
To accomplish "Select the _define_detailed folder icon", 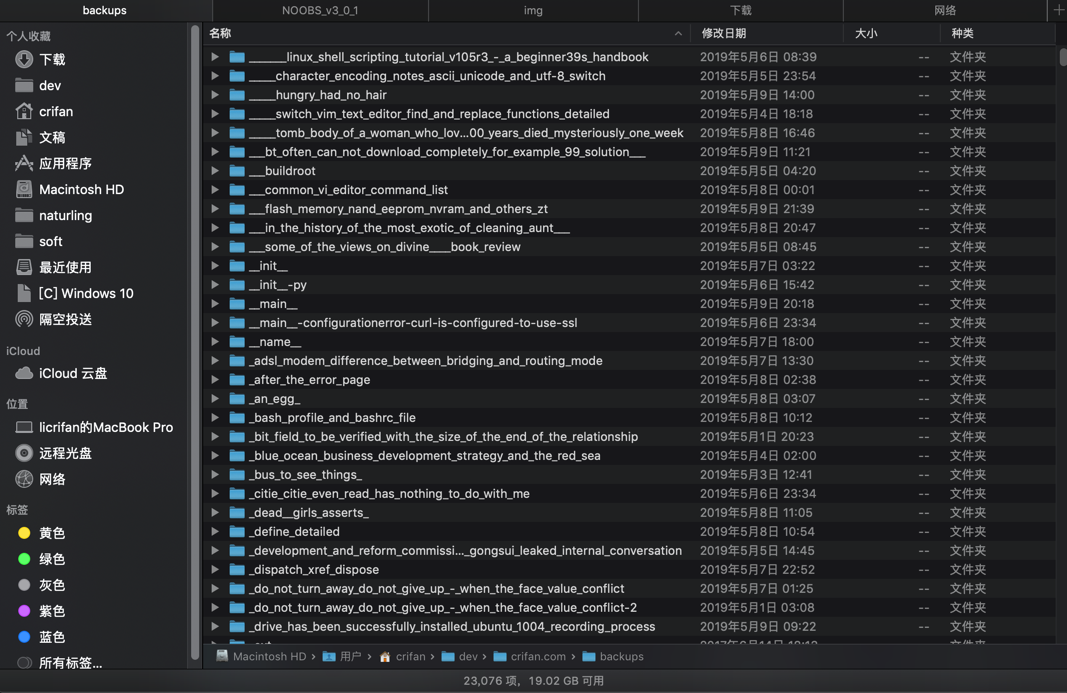I will pyautogui.click(x=237, y=531).
